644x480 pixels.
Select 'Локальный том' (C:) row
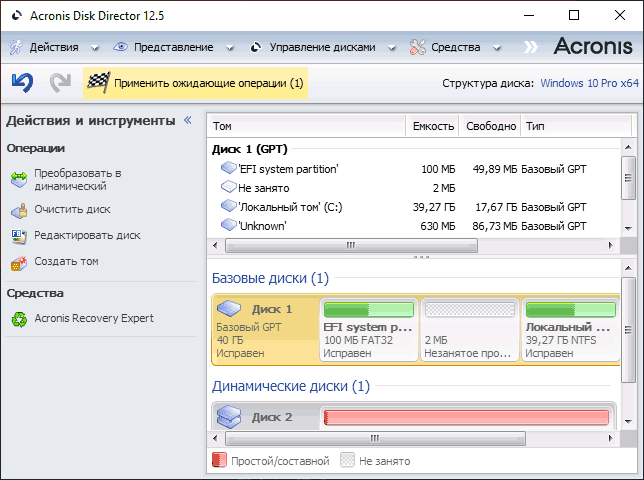pyautogui.click(x=415, y=207)
